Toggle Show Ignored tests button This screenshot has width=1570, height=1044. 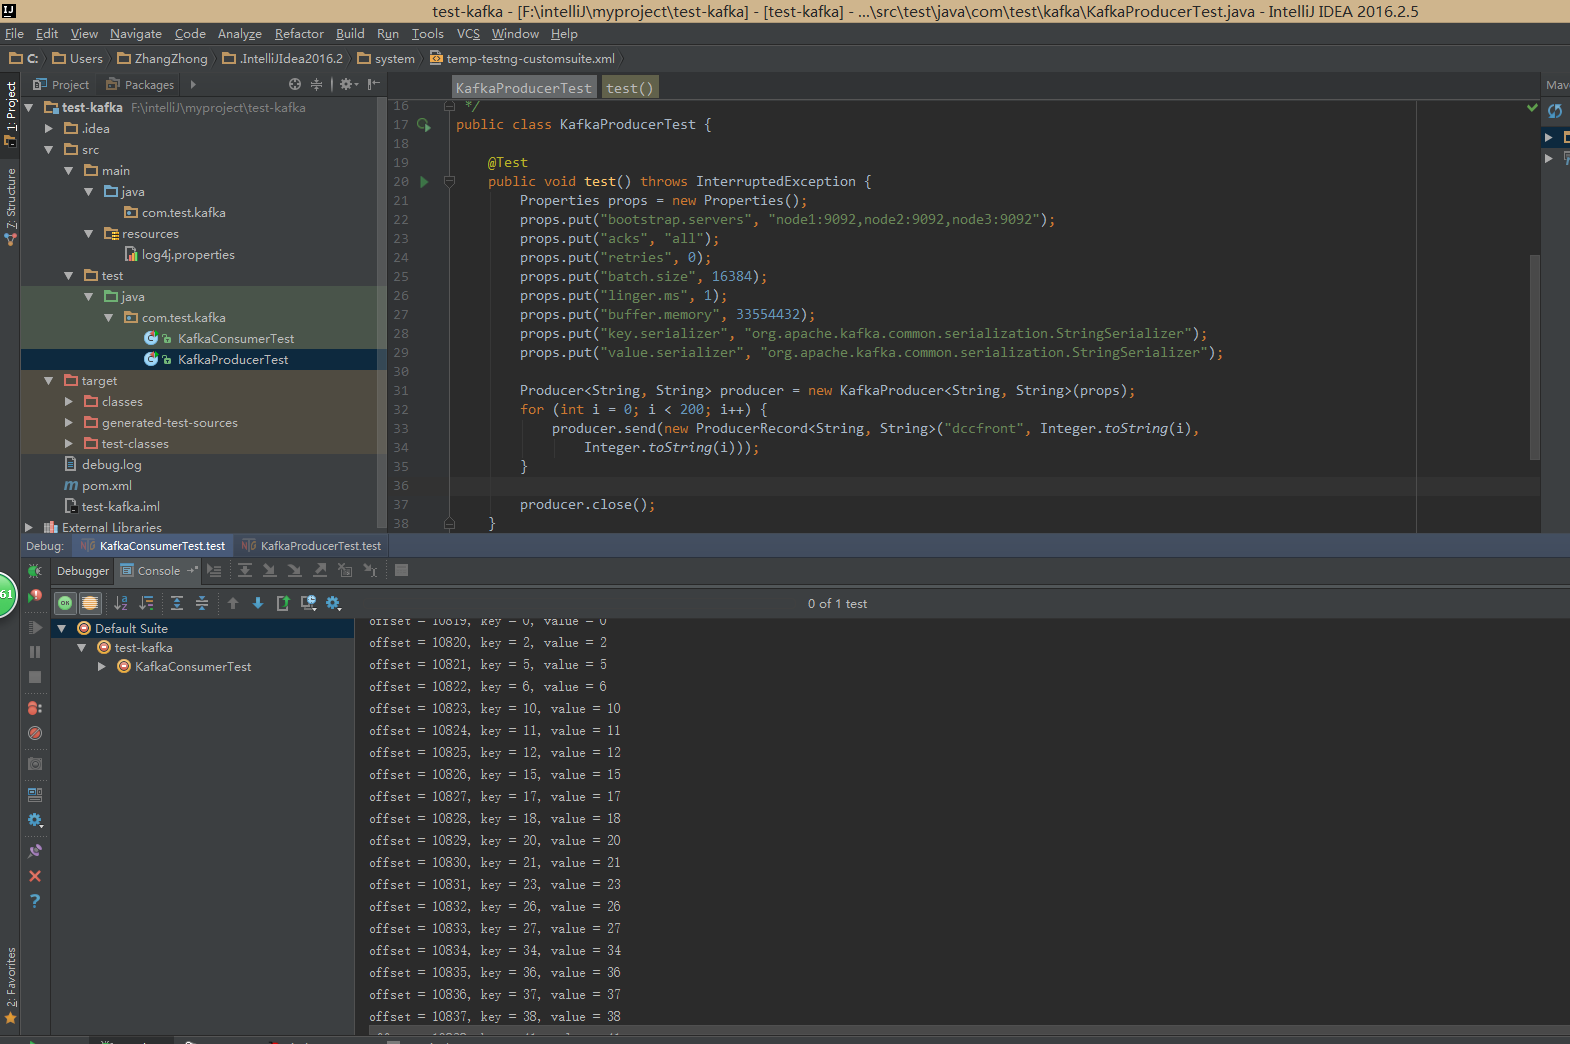tap(90, 603)
